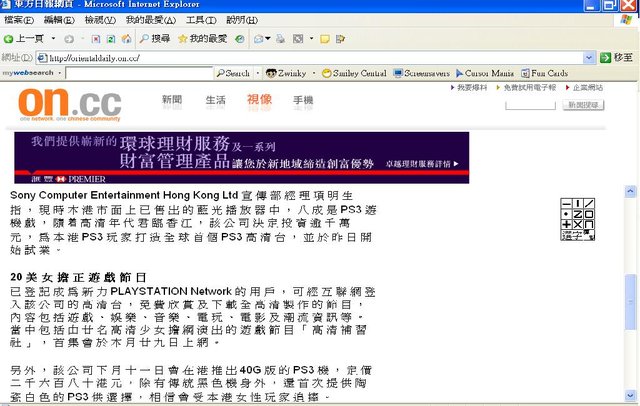Open the 手機 navigation tab
The width and height of the screenshot is (640, 406).
click(303, 100)
